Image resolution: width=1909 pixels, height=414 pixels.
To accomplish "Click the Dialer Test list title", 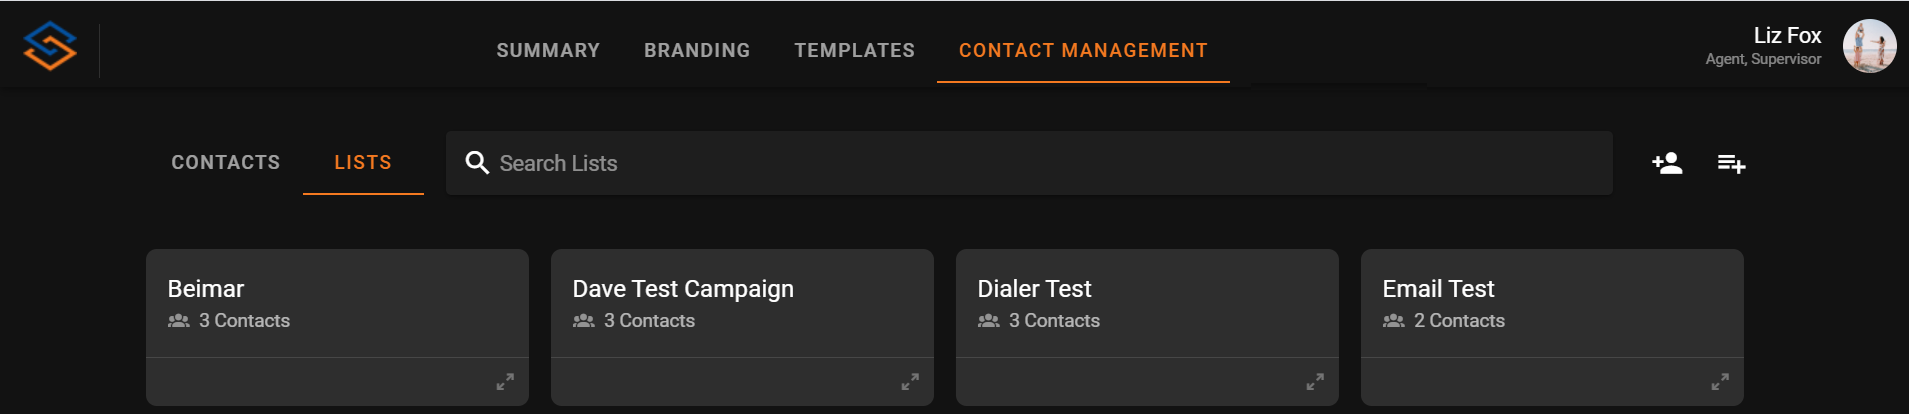I will click(1034, 289).
